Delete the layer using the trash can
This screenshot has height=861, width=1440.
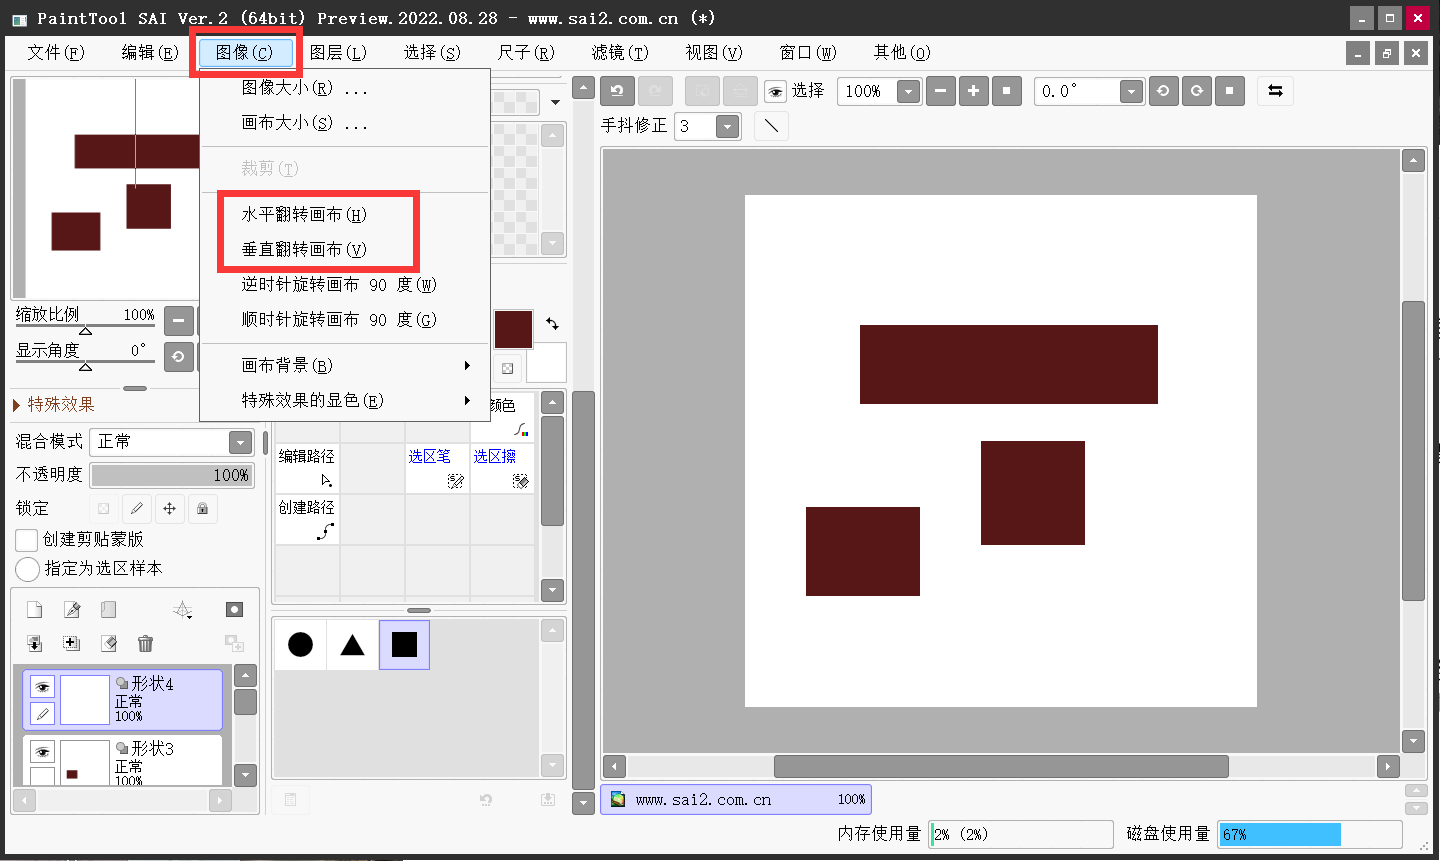point(145,644)
